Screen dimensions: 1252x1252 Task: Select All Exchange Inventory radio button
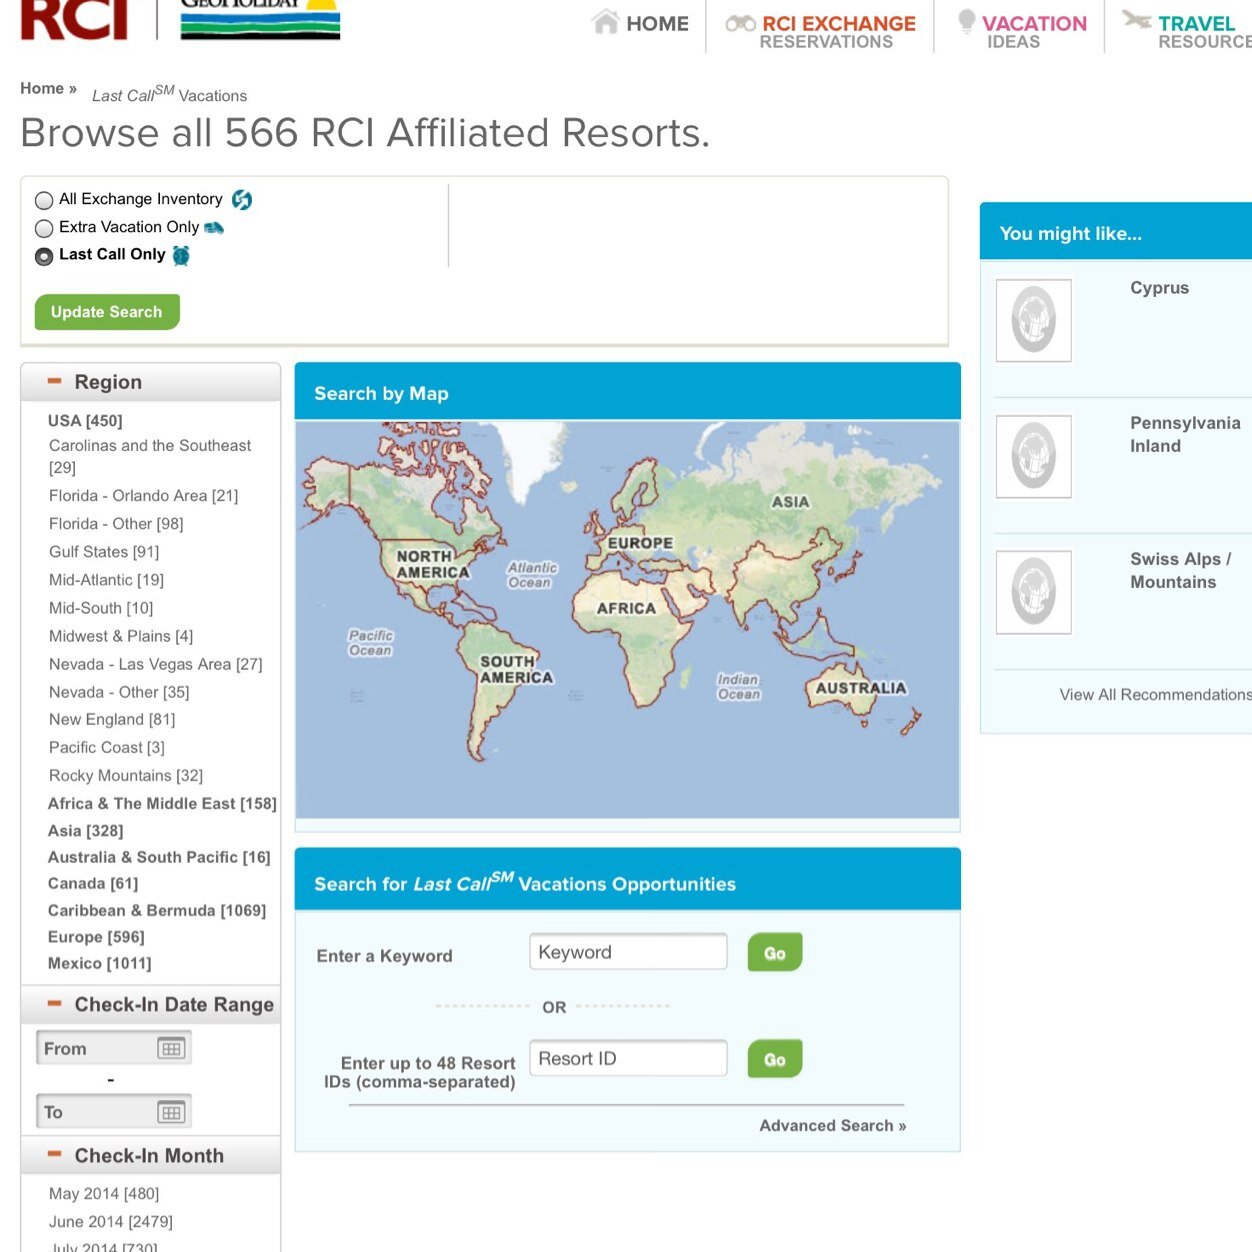pyautogui.click(x=44, y=200)
